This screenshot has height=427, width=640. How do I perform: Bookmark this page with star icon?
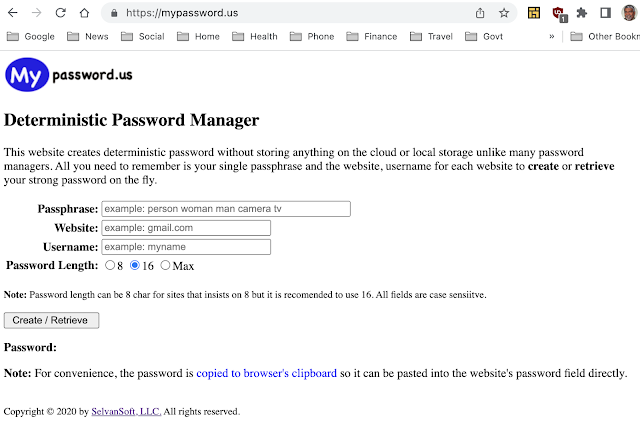tap(504, 13)
